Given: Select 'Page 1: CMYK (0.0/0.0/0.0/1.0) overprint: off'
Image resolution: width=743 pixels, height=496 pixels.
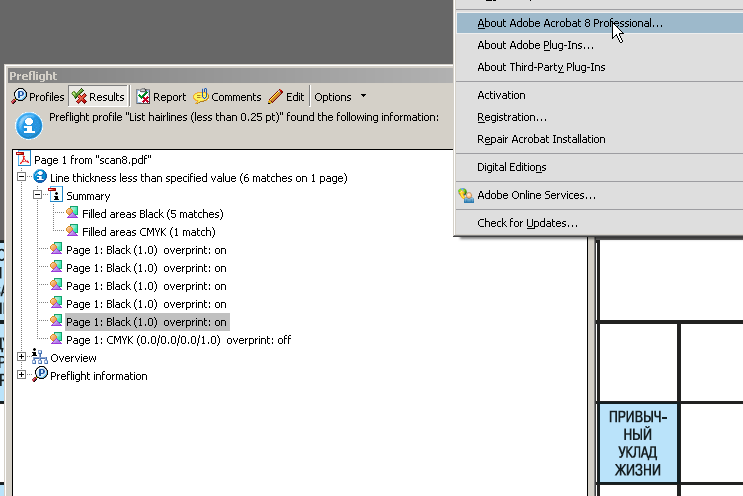Looking at the screenshot, I should point(178,340).
